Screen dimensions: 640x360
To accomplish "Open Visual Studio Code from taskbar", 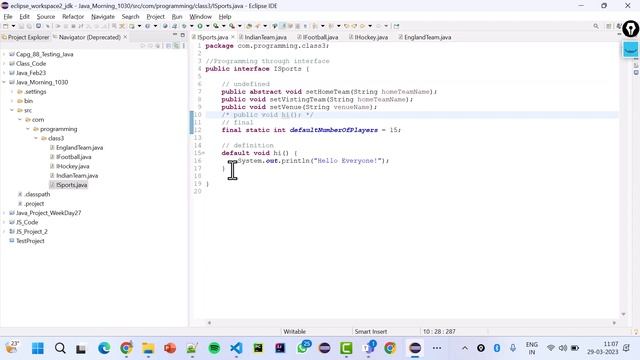I will click(236, 348).
